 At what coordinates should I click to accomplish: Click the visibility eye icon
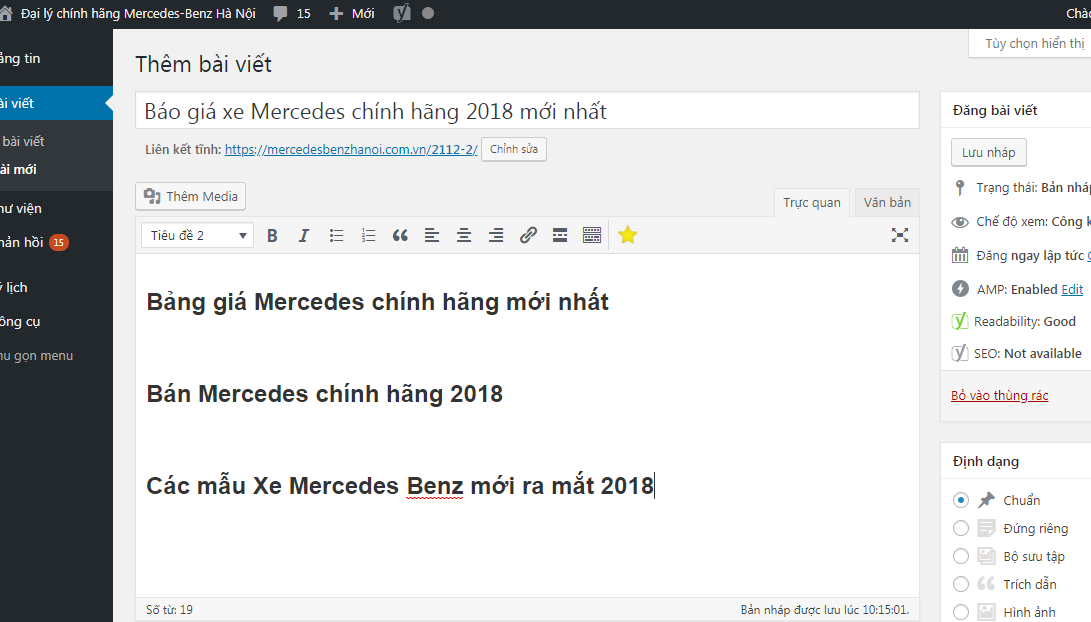(x=960, y=222)
